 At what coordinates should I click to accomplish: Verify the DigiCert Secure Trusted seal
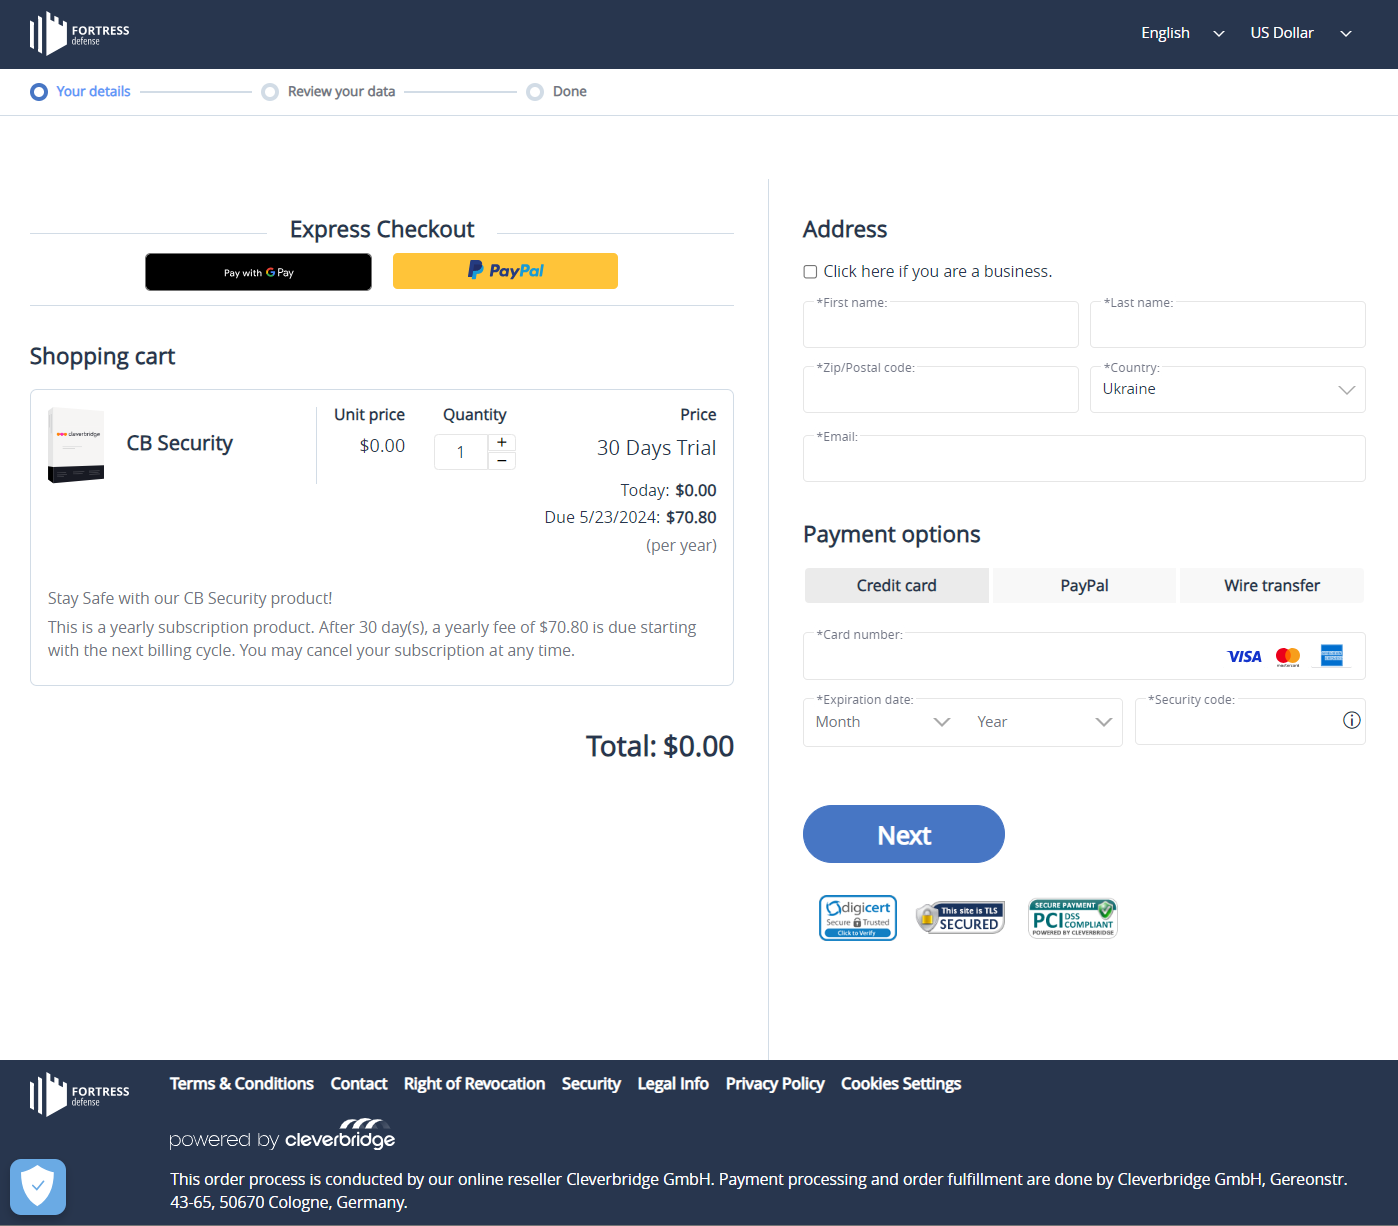click(x=858, y=918)
